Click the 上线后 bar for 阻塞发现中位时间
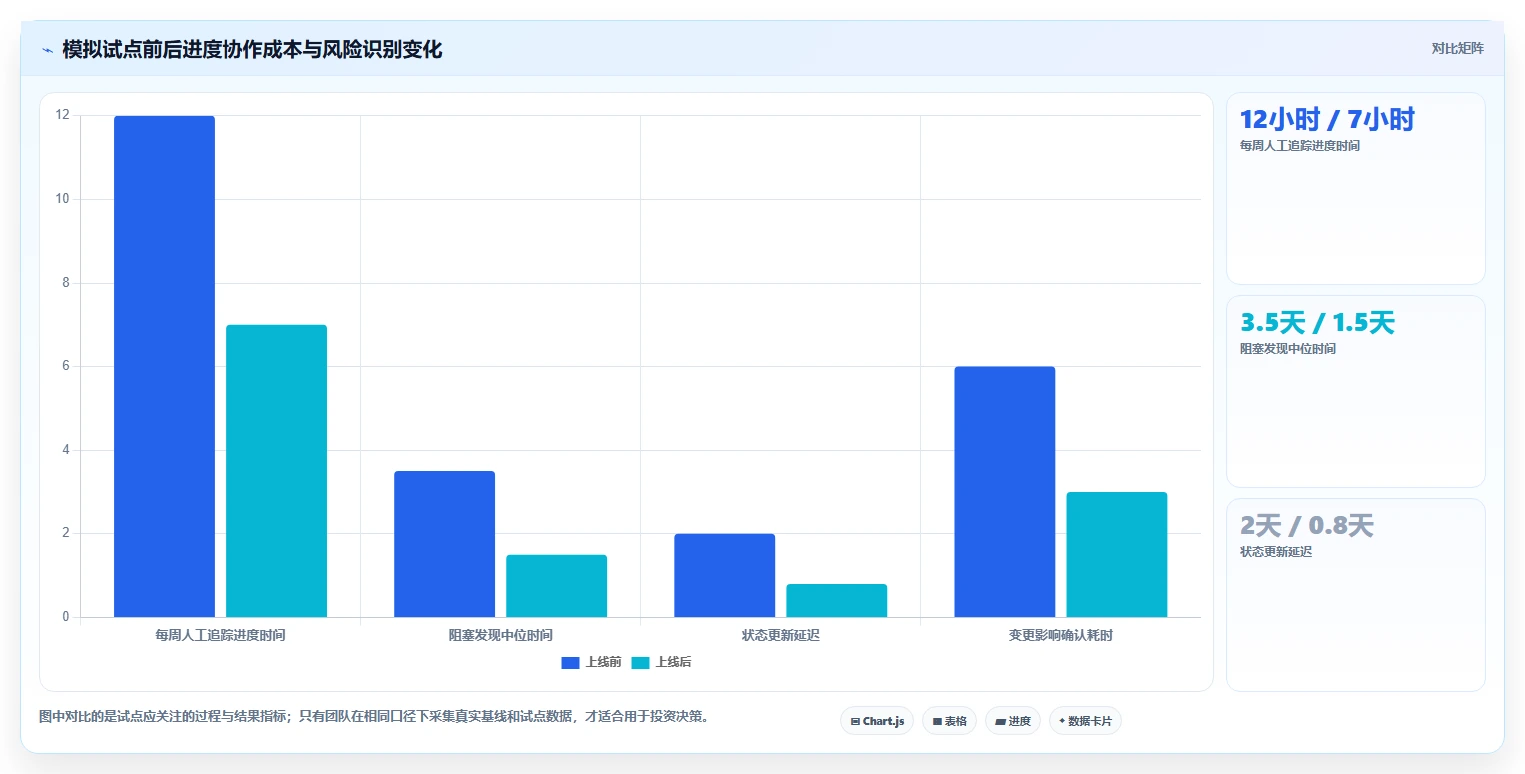This screenshot has height=774, width=1525. point(556,586)
